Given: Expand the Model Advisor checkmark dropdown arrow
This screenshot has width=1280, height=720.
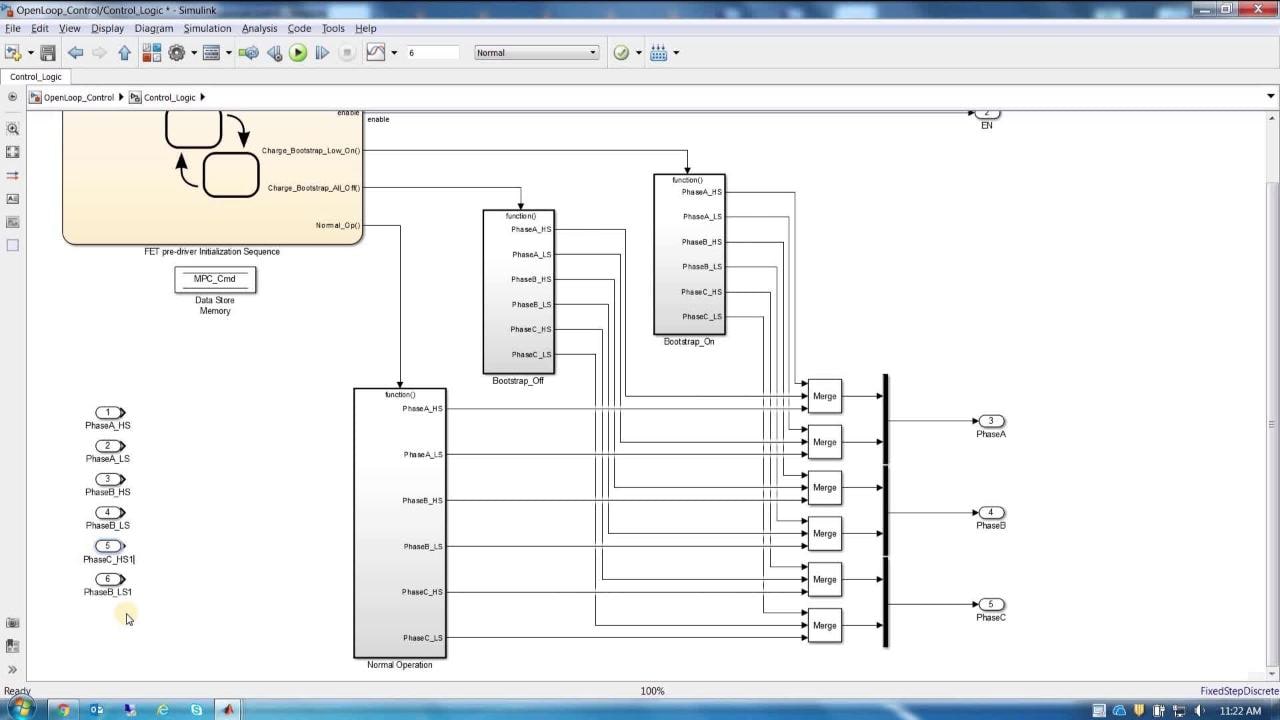Looking at the screenshot, I should click(x=638, y=53).
